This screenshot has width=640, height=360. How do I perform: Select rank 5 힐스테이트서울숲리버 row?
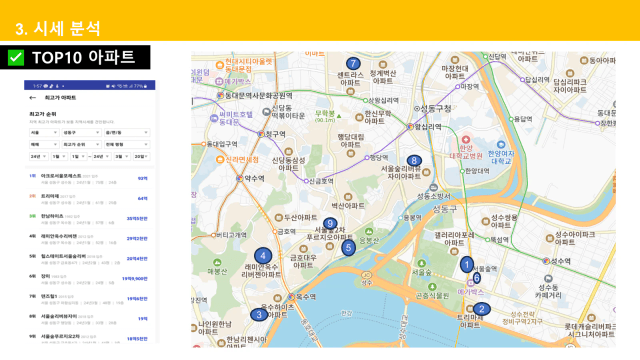tap(89, 259)
